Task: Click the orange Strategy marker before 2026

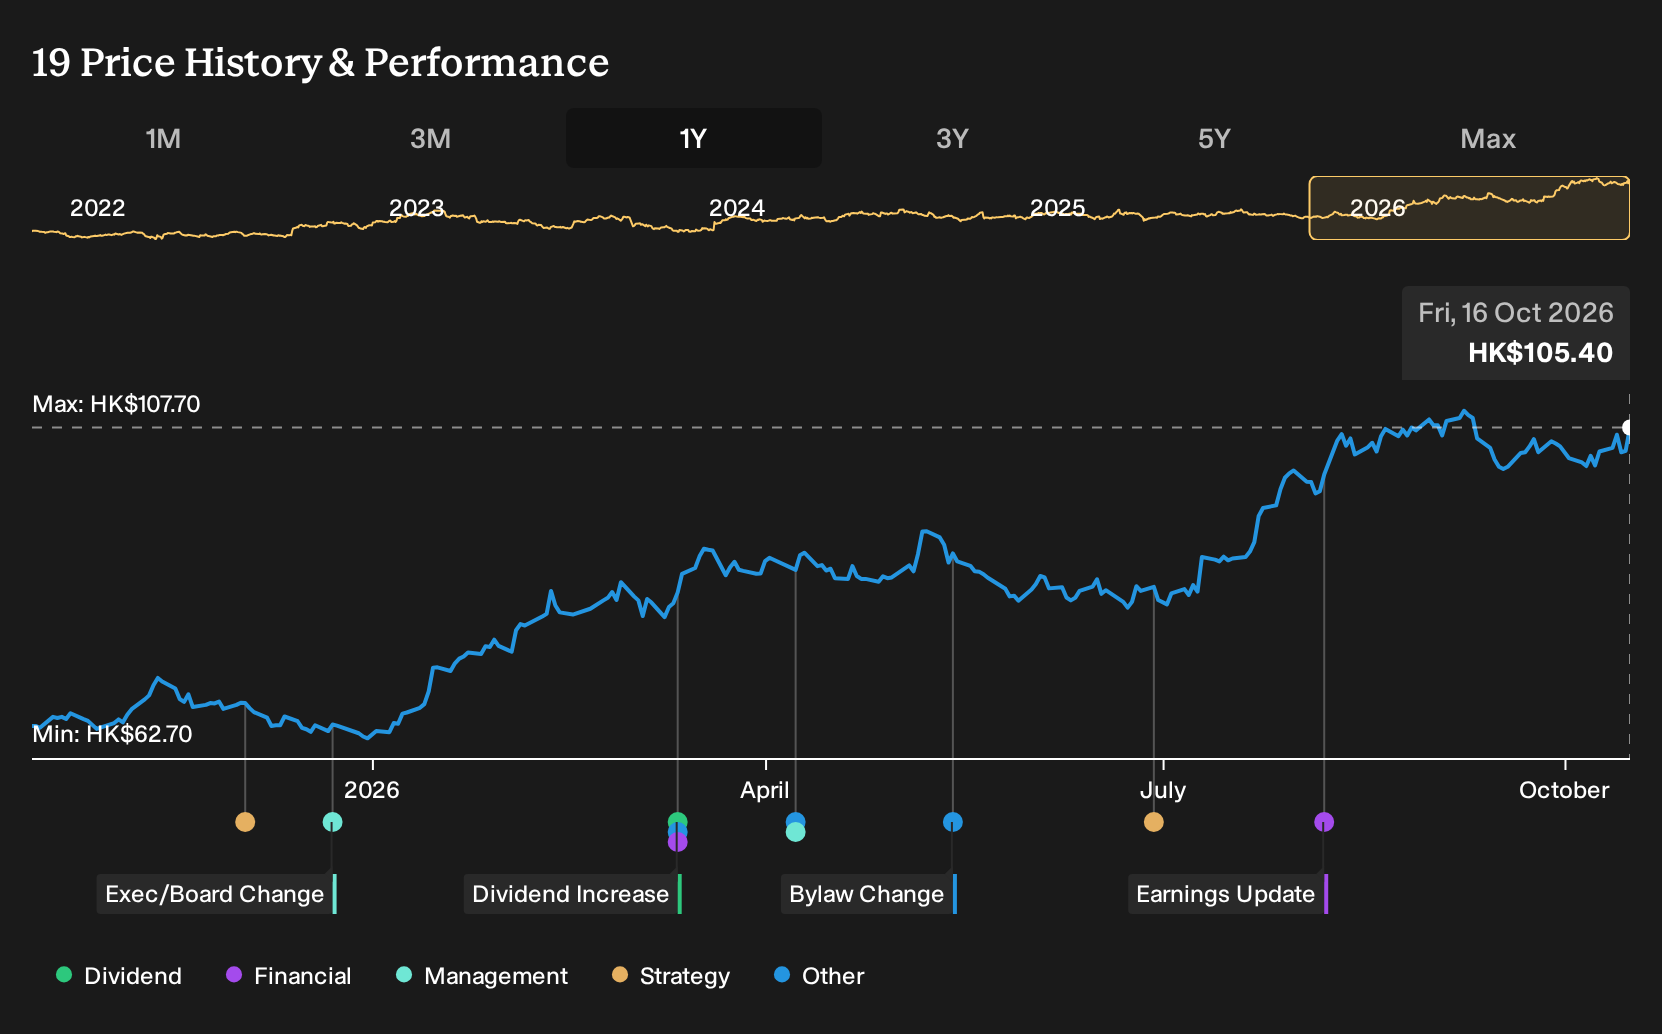Action: coord(245,822)
